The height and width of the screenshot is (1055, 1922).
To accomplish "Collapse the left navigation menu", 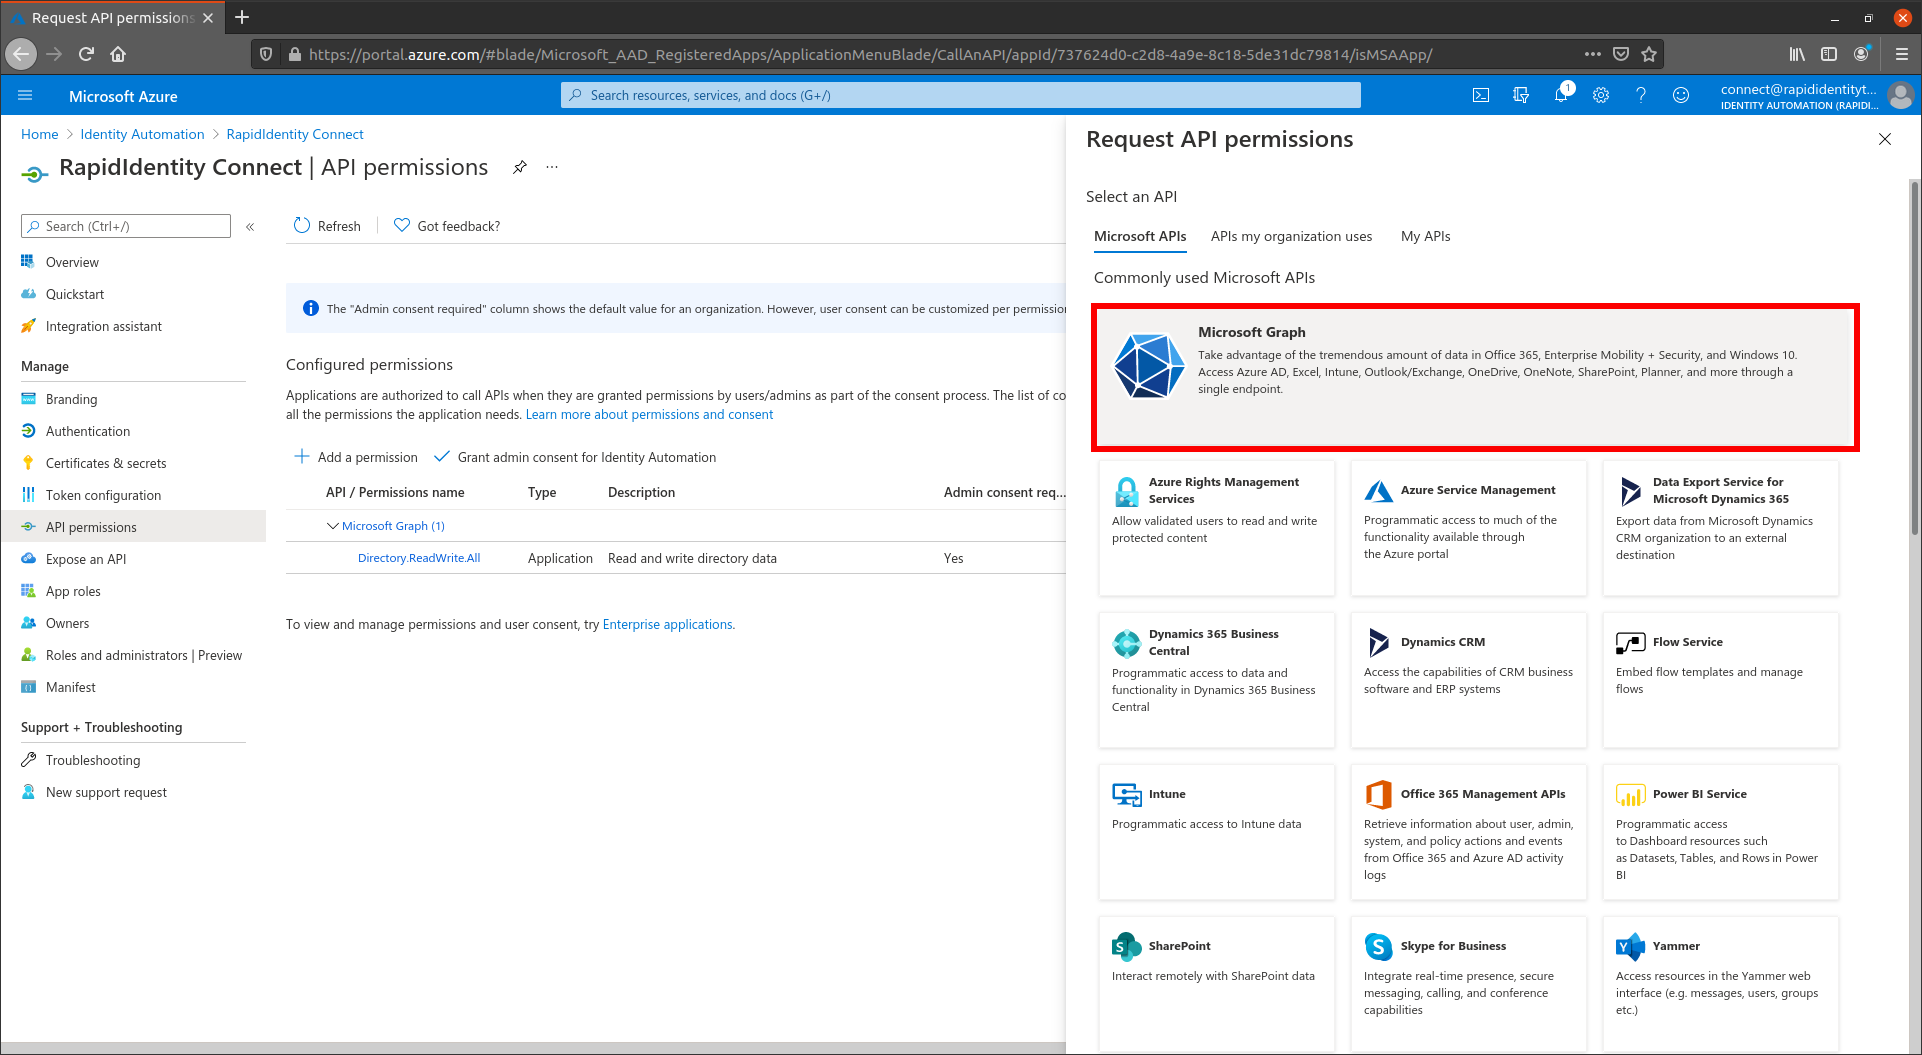I will point(250,227).
